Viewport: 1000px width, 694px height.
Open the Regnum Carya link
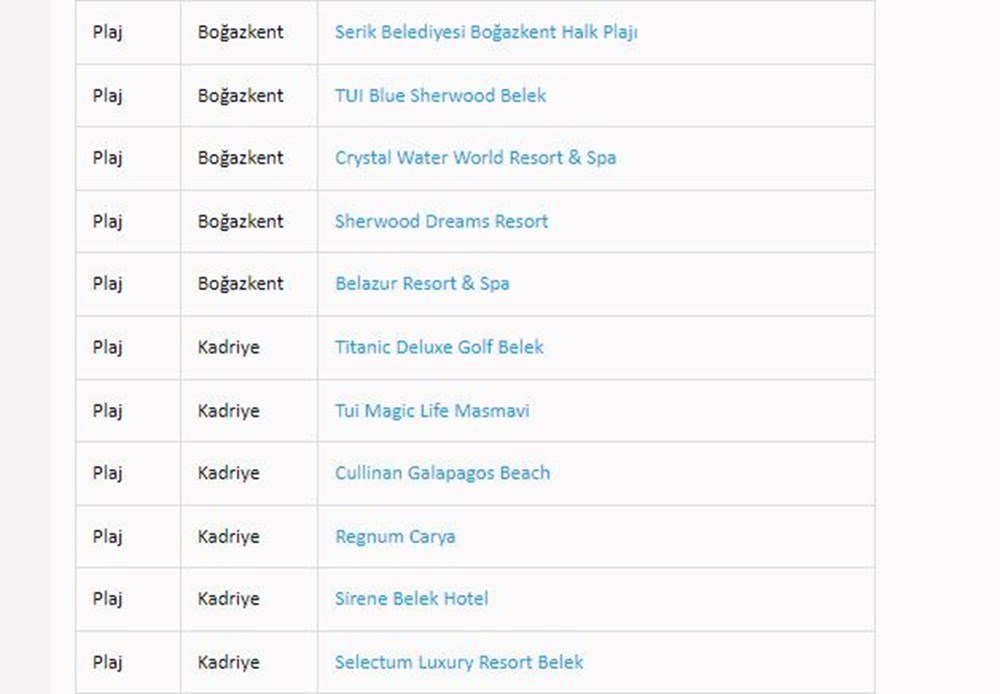coord(395,537)
